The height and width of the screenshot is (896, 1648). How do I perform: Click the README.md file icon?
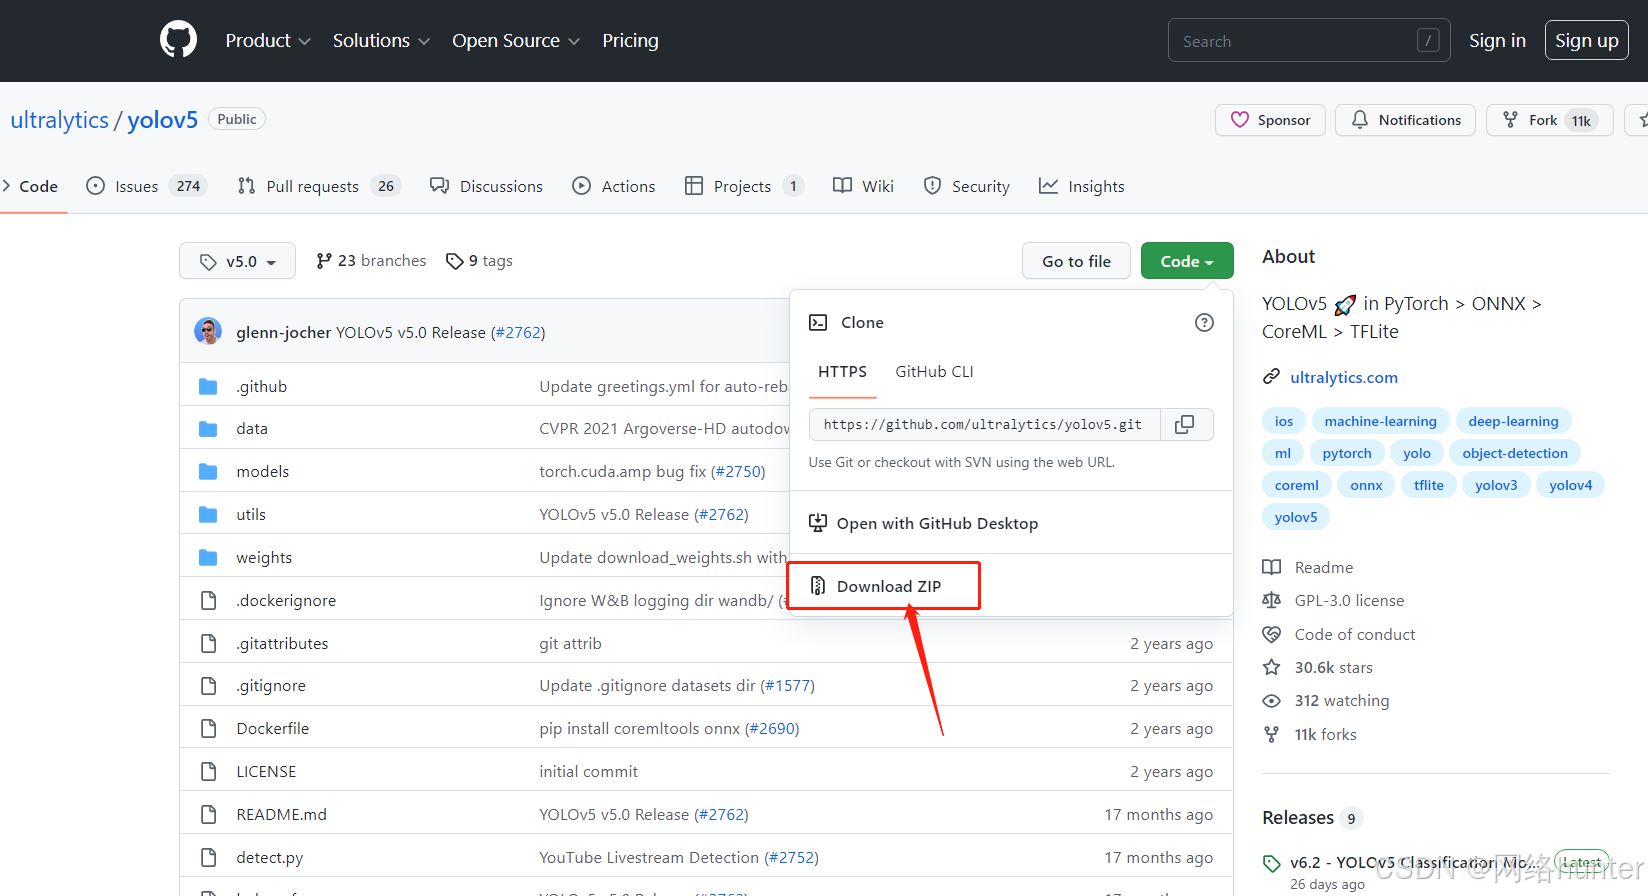click(x=208, y=814)
